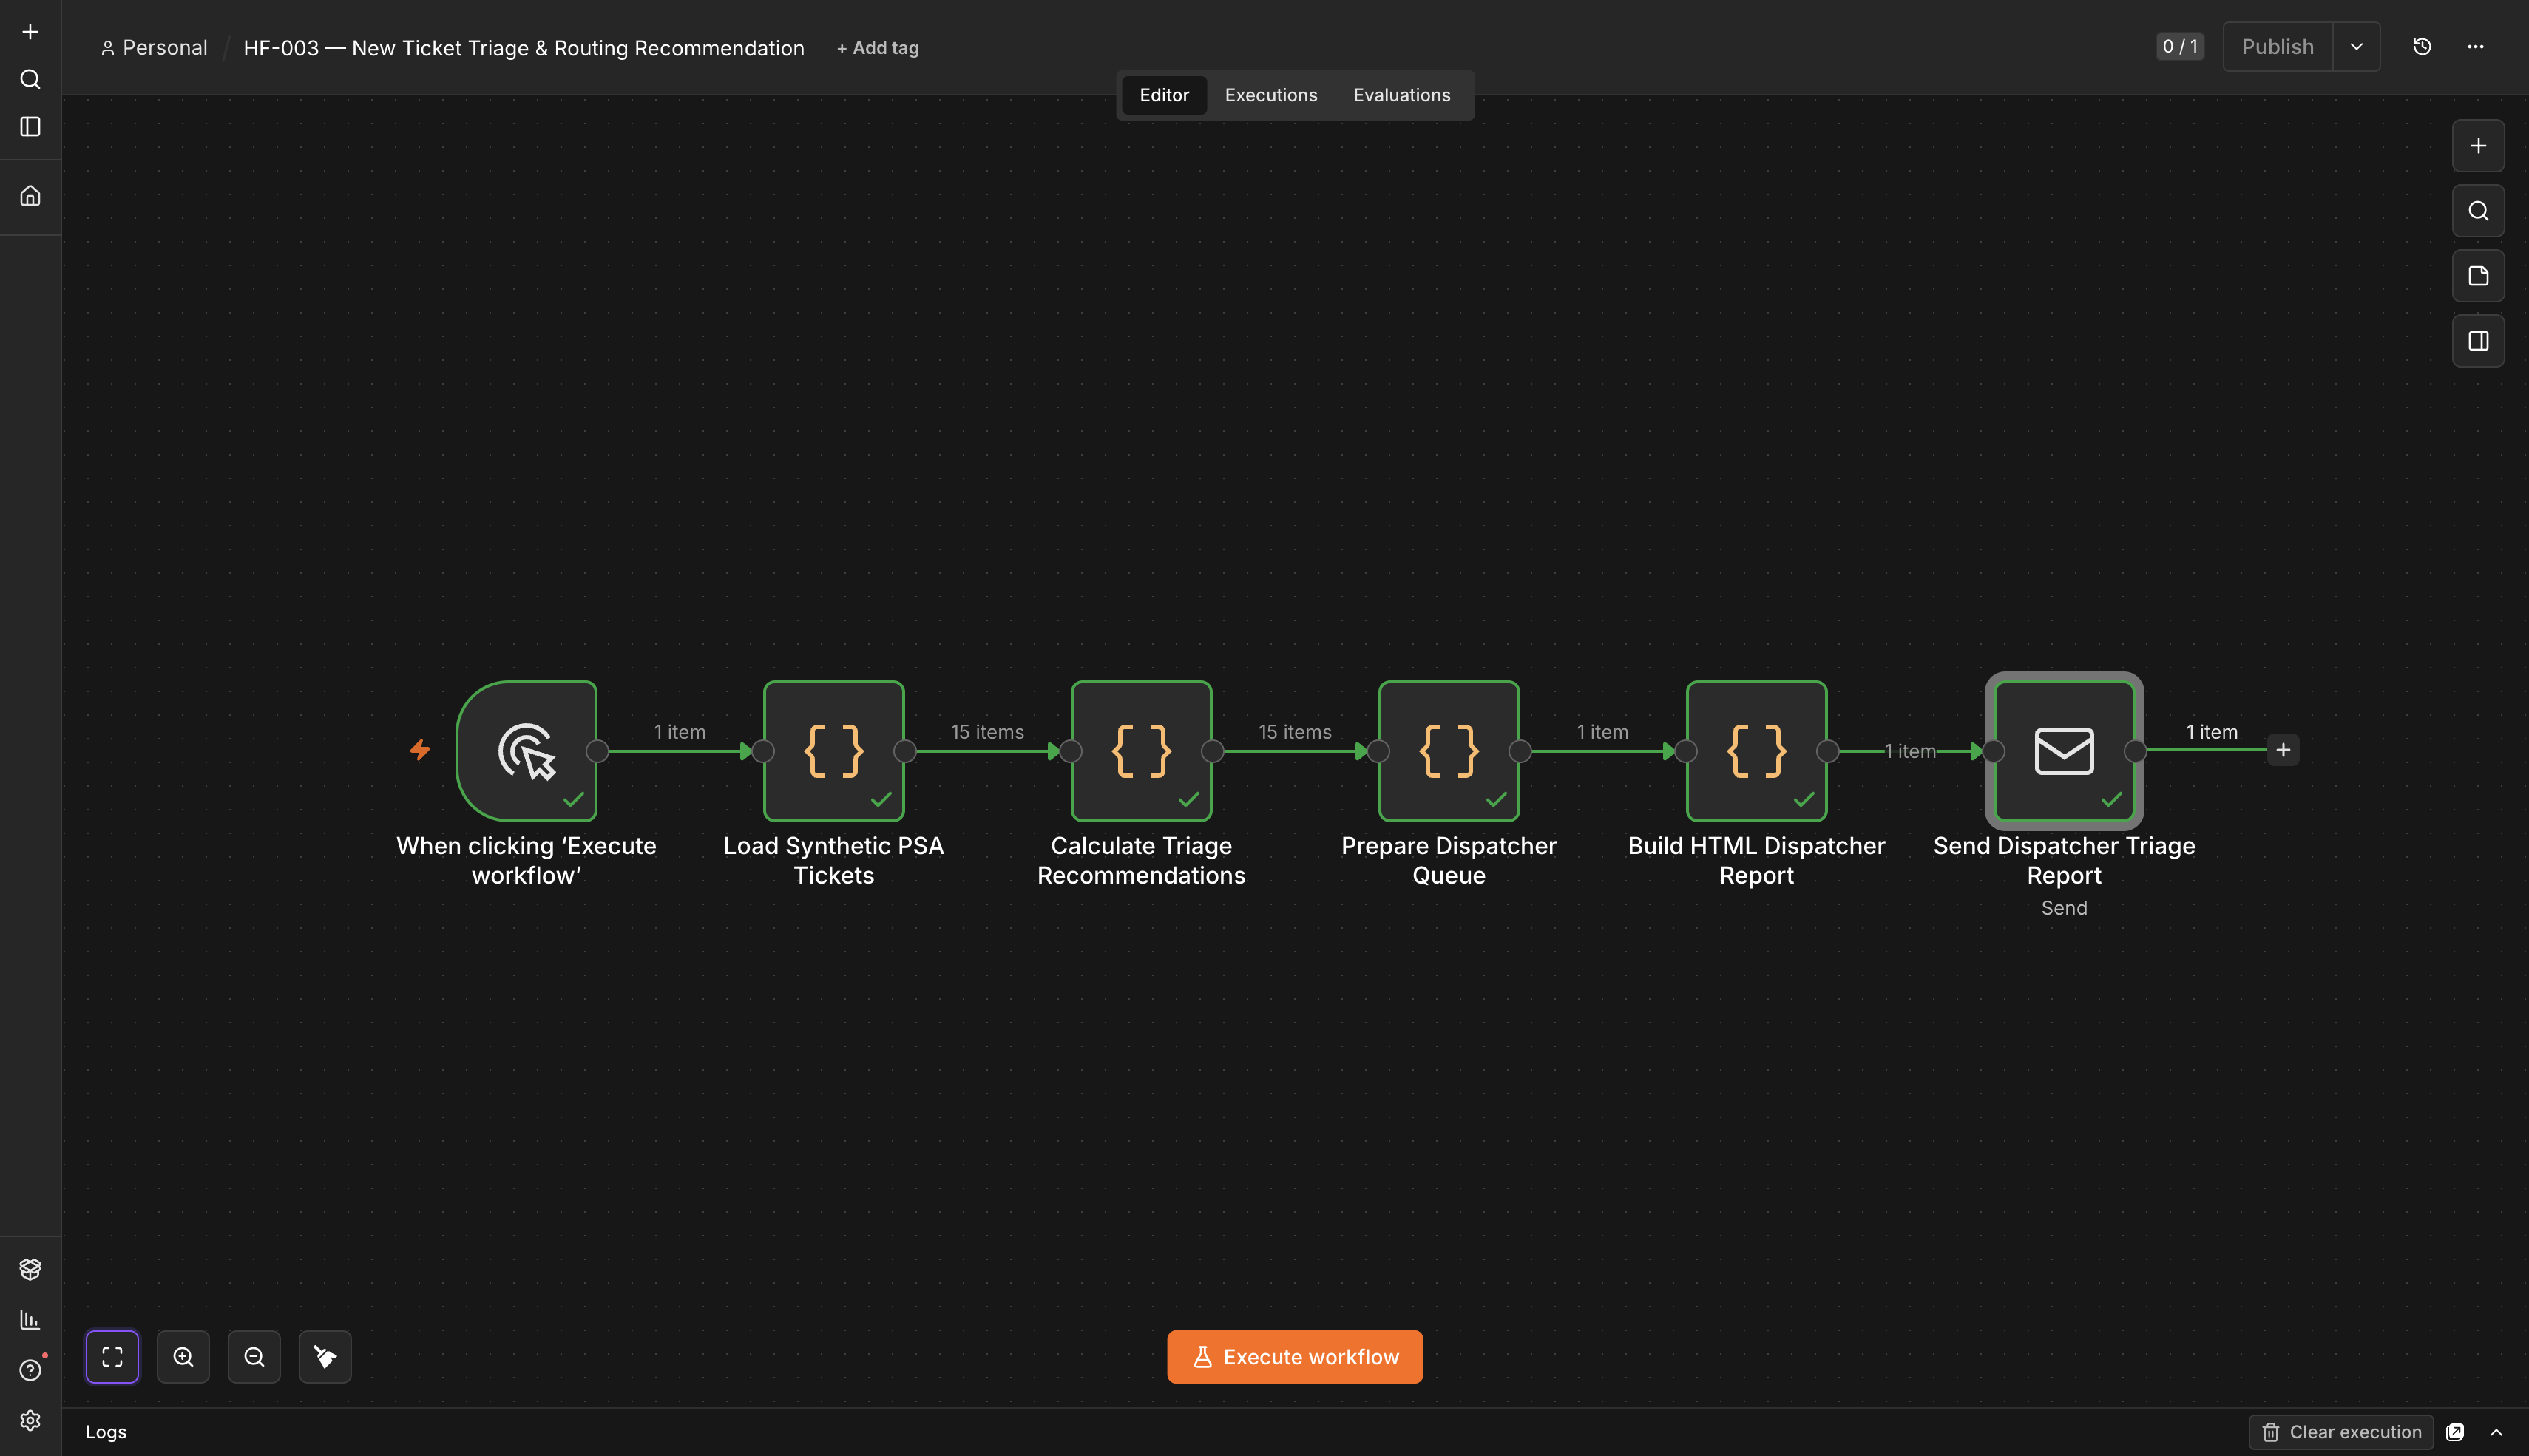Select Calculate Triage Recommendations code node

1141,751
